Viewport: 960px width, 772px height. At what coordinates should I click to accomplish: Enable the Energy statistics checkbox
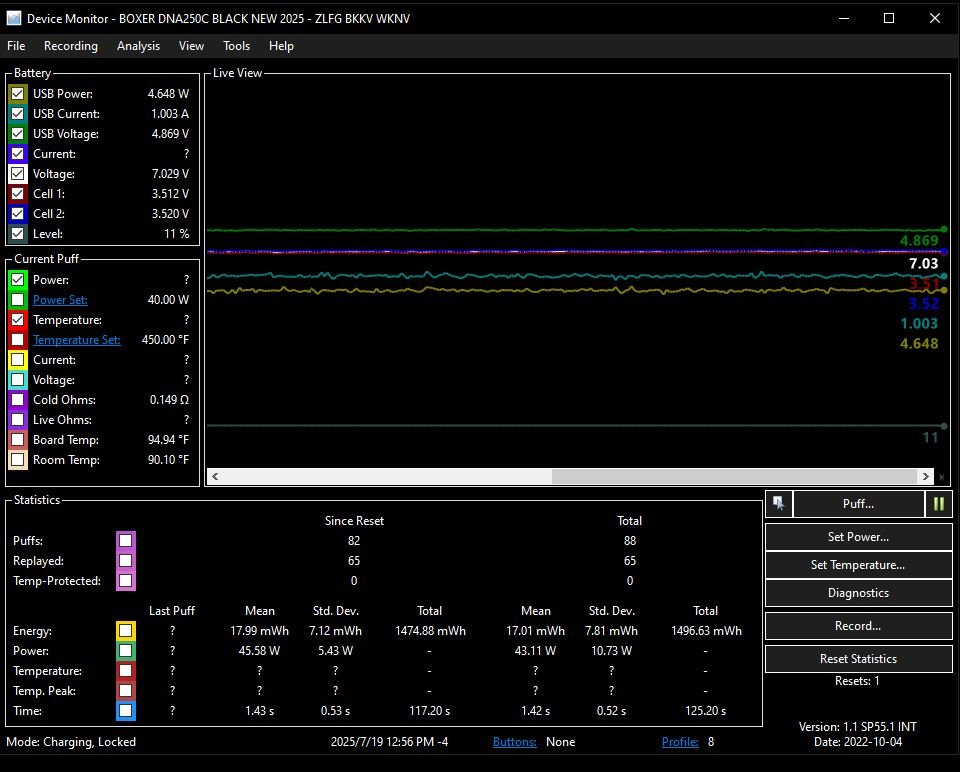(125, 631)
